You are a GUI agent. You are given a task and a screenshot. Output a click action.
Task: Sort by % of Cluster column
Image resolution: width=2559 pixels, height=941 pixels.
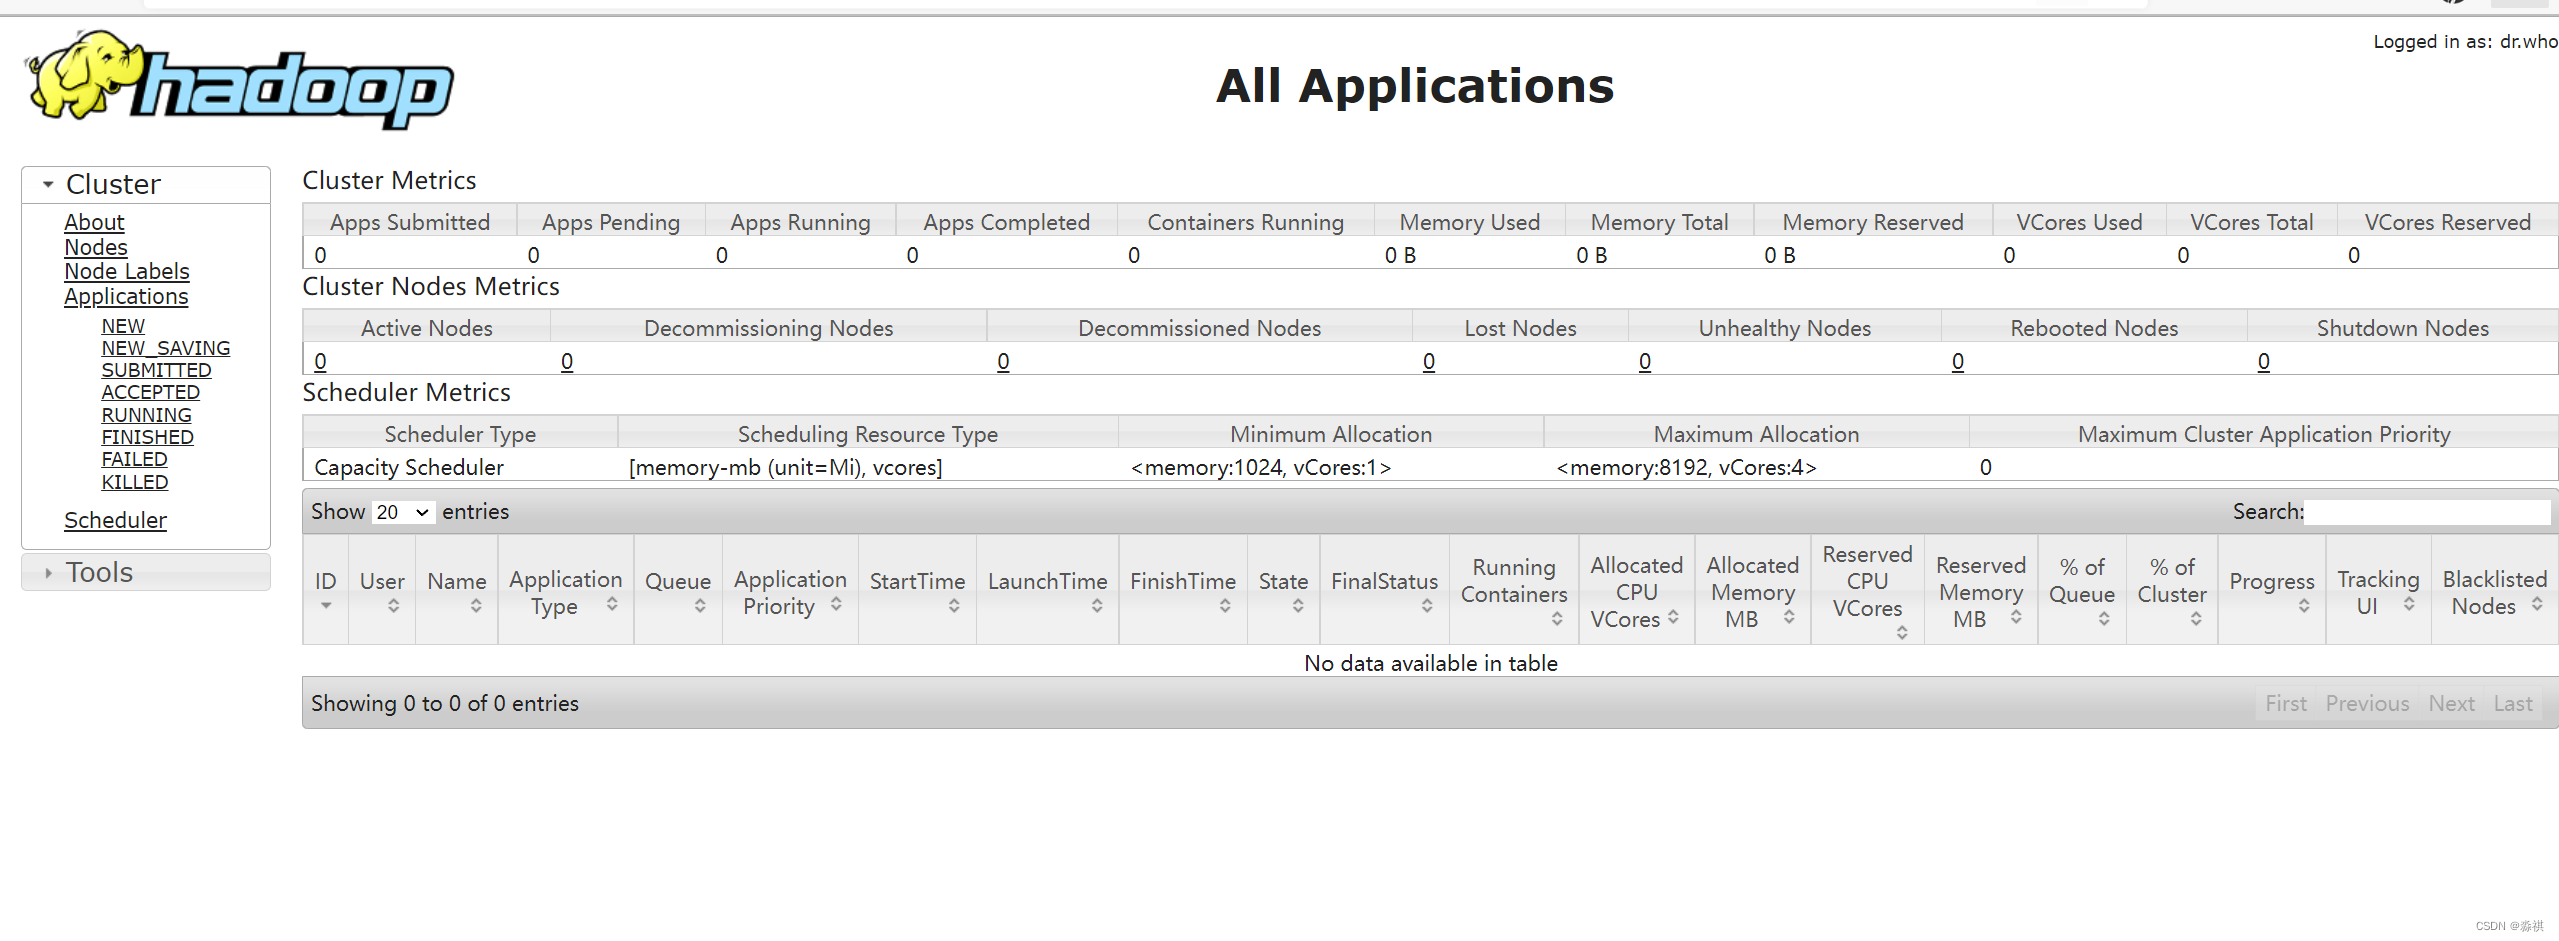point(2172,590)
